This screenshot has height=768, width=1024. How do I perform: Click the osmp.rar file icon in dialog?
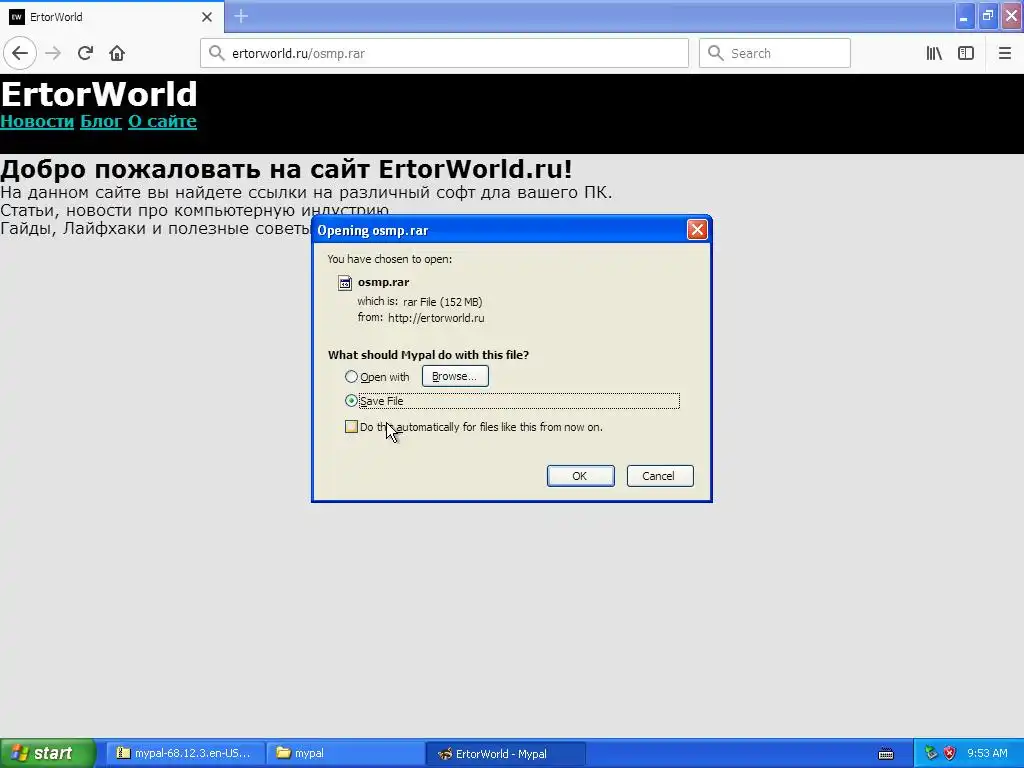click(x=345, y=282)
